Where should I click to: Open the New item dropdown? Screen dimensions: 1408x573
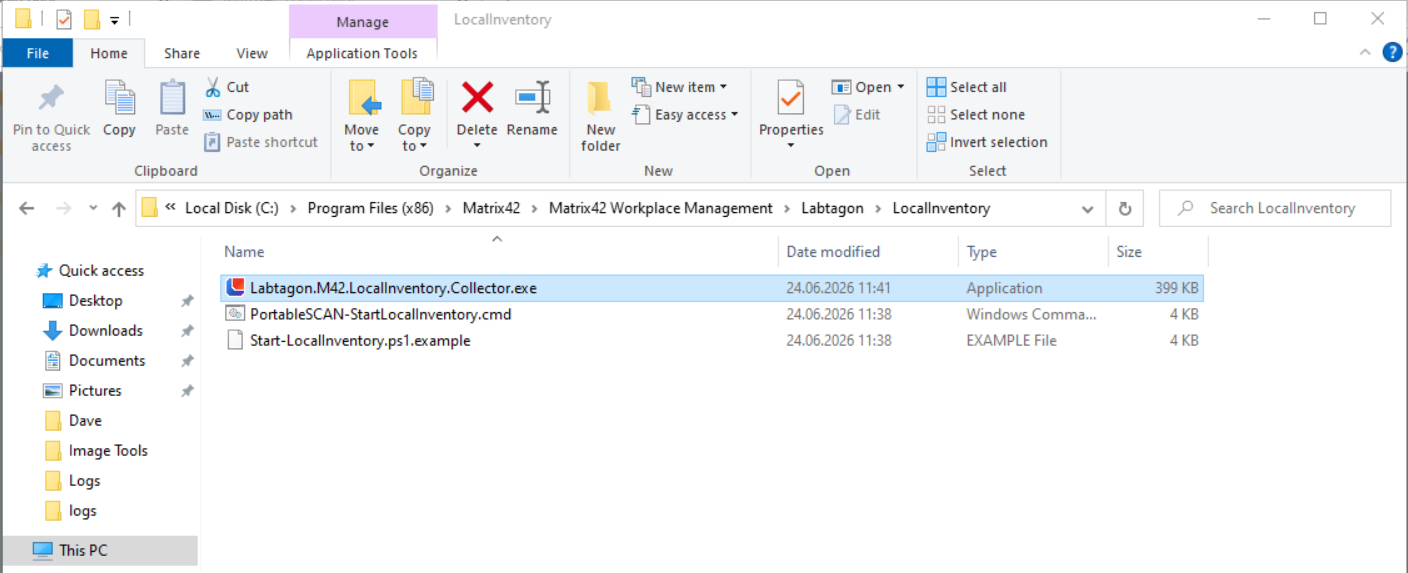pyautogui.click(x=680, y=87)
